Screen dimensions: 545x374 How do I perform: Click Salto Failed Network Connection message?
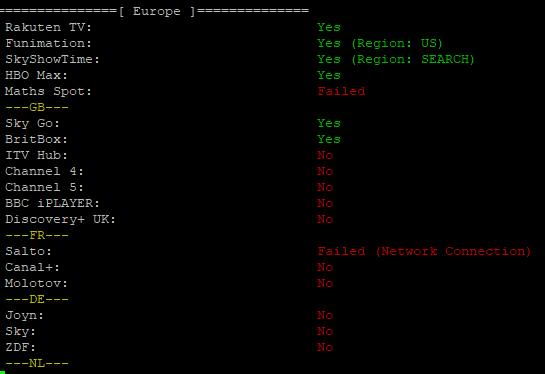(424, 251)
